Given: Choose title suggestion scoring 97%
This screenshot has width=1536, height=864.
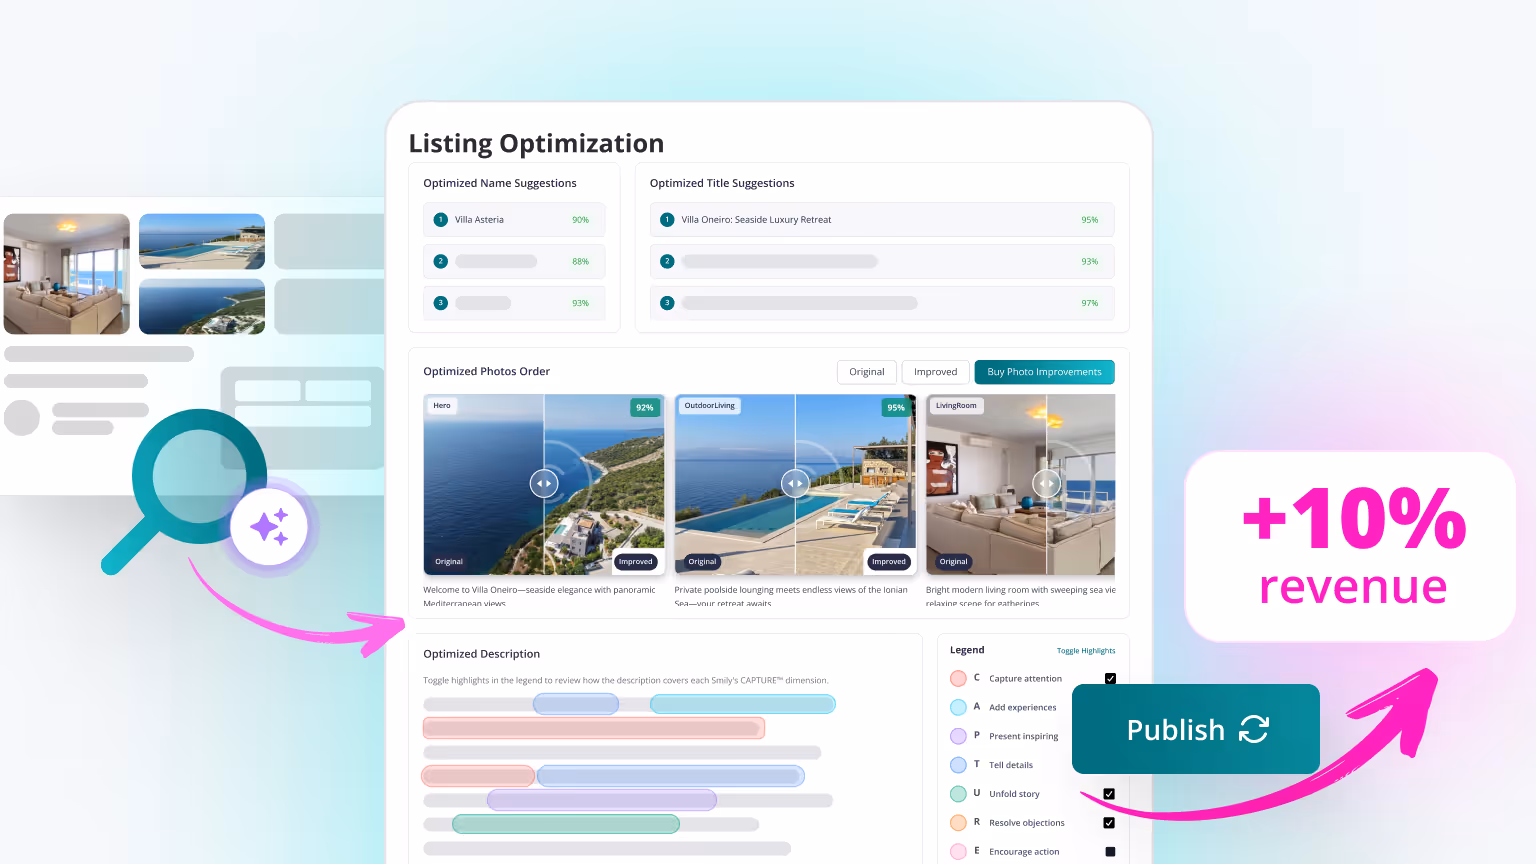Looking at the screenshot, I should (x=882, y=303).
